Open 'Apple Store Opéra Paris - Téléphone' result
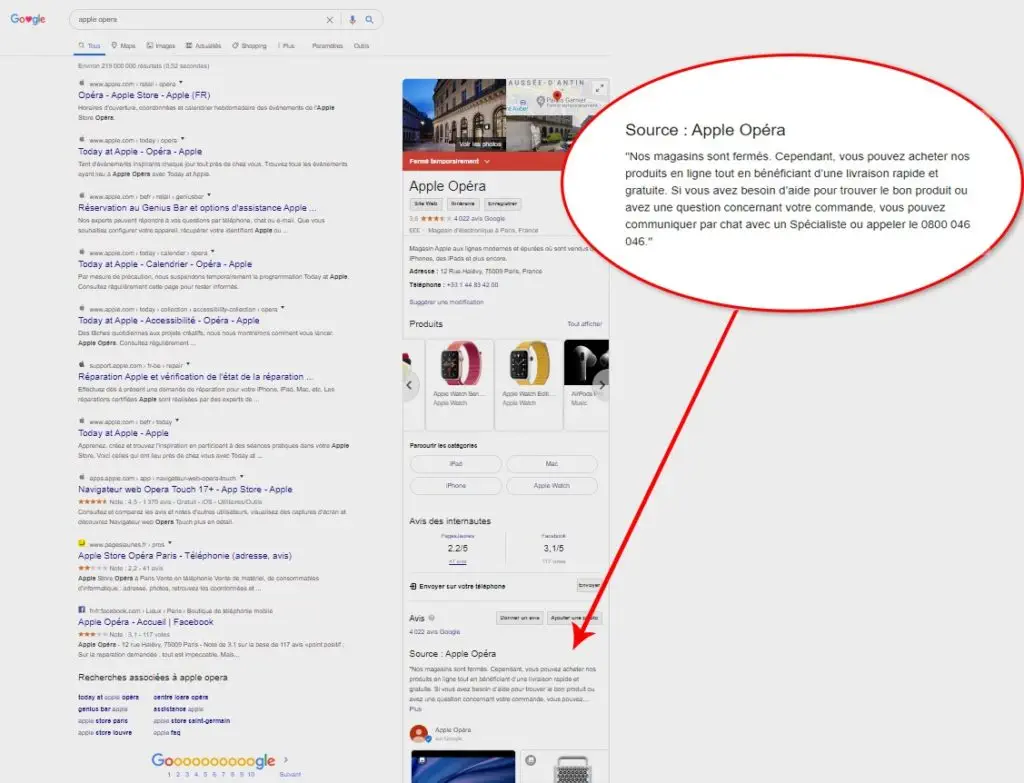The image size is (1024, 783). pyautogui.click(x=185, y=556)
